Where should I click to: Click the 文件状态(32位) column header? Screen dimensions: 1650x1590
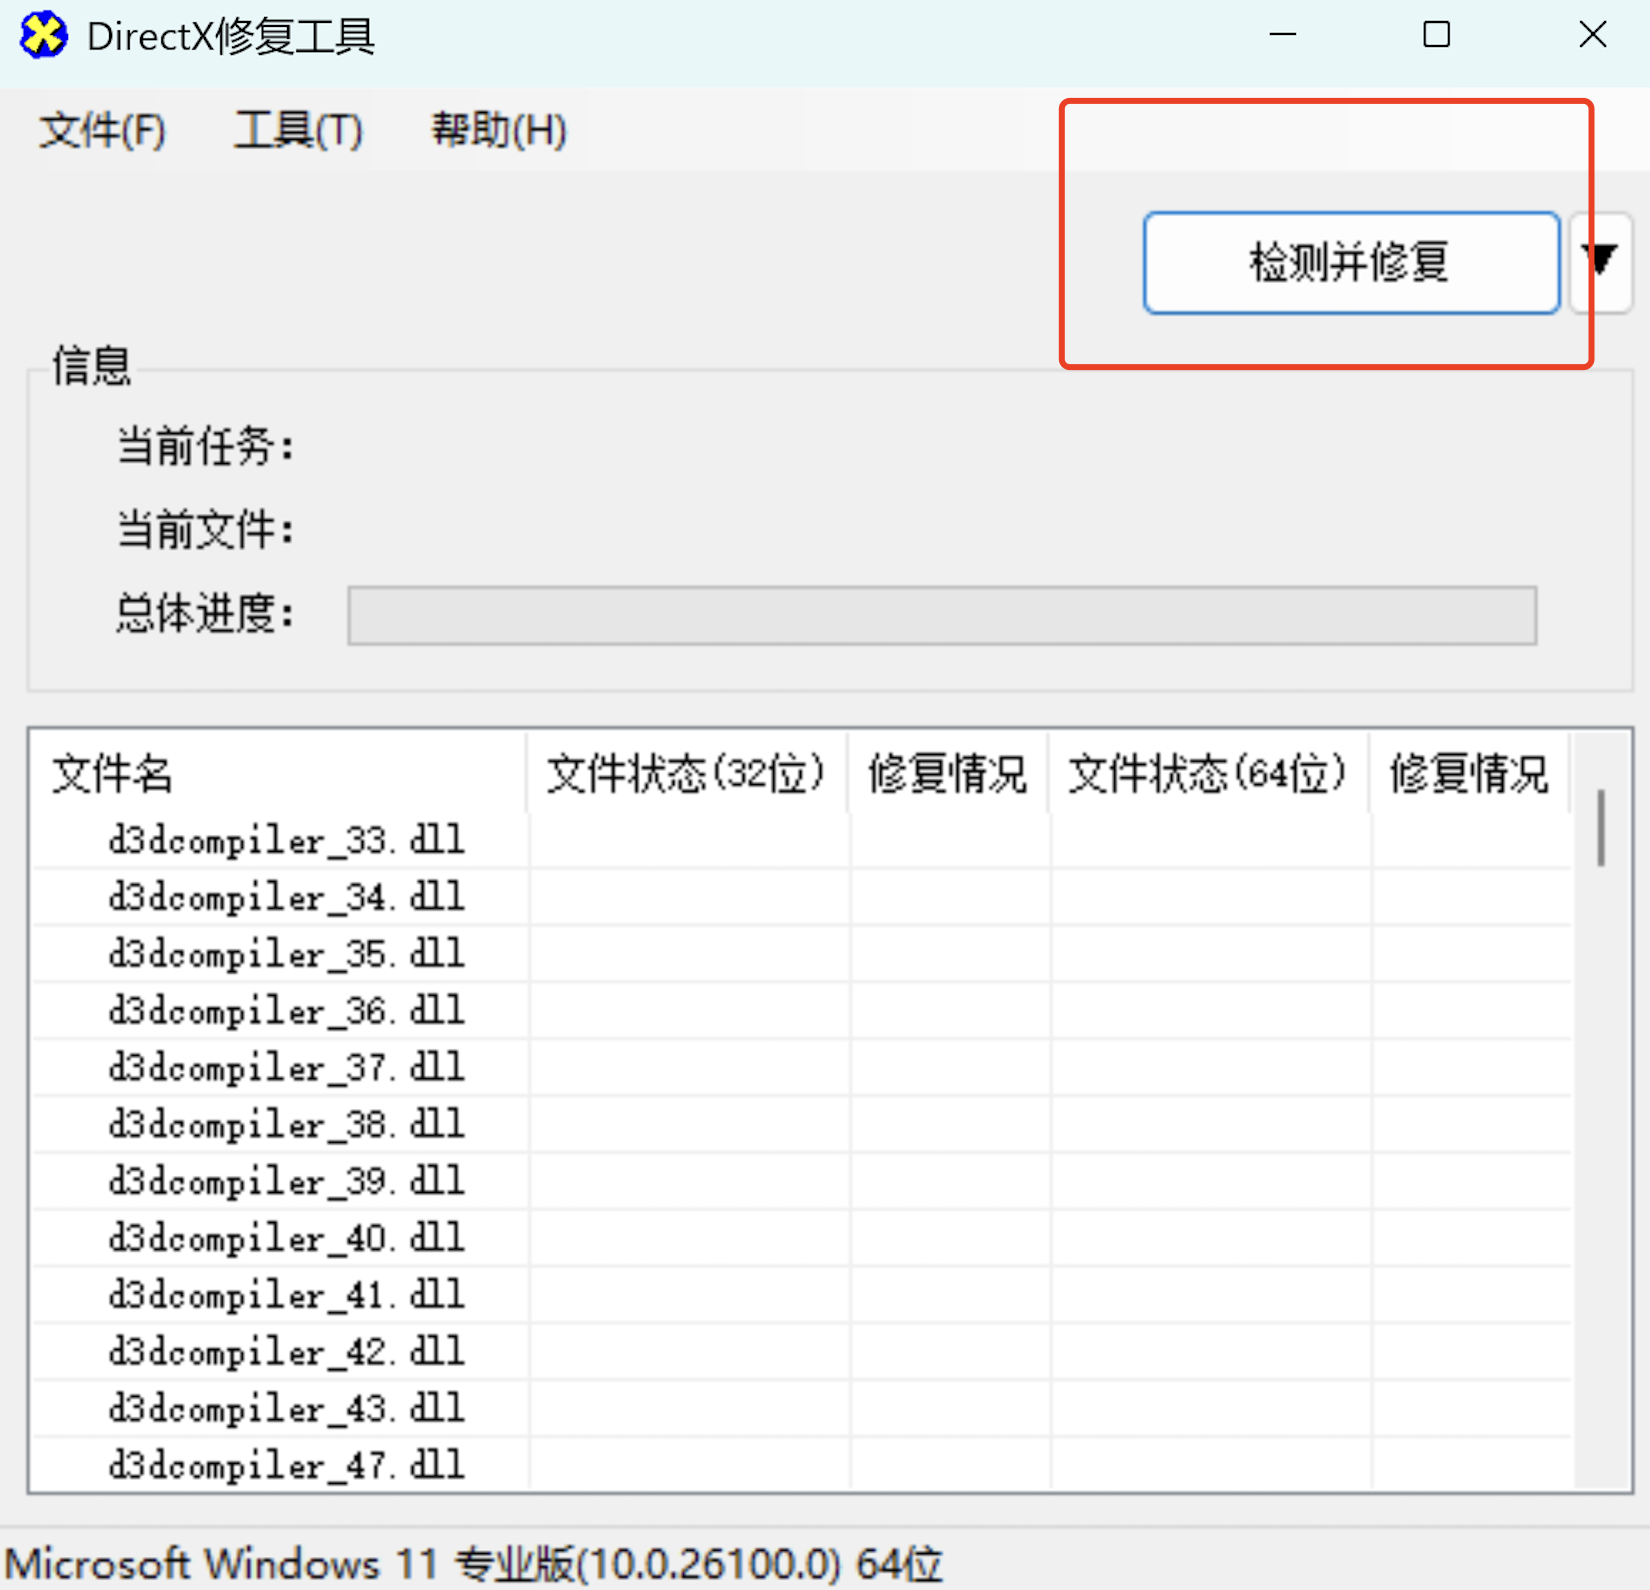point(685,774)
